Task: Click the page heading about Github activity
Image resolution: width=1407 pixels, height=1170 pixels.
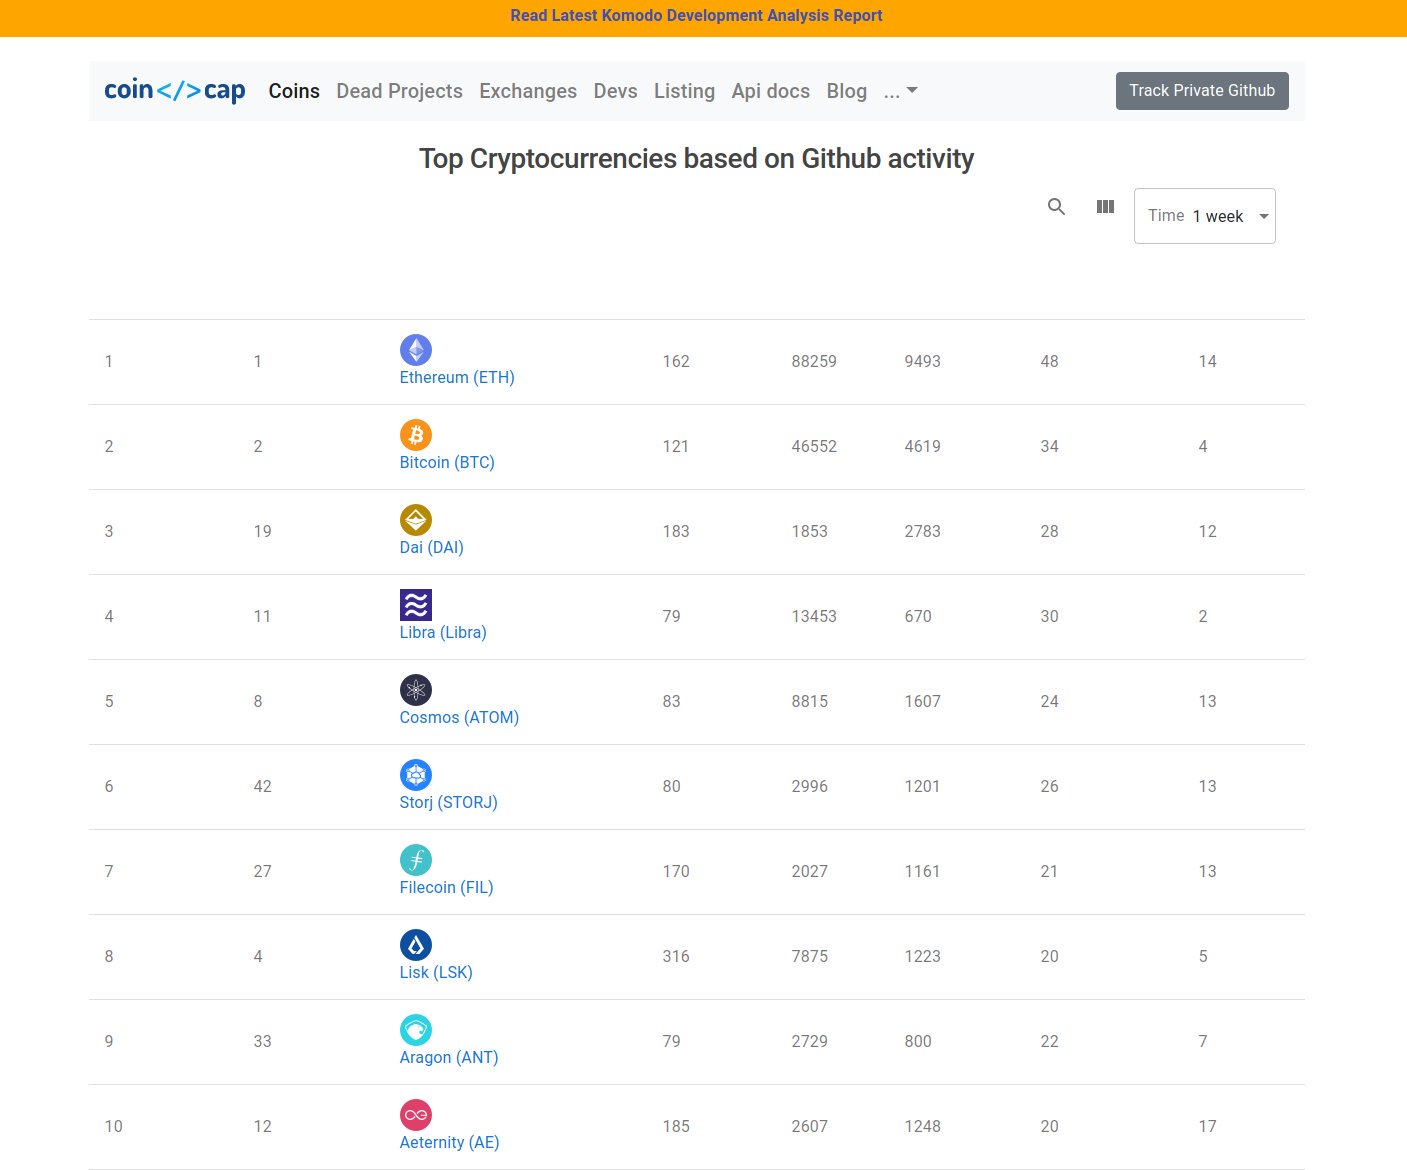Action: coord(696,159)
